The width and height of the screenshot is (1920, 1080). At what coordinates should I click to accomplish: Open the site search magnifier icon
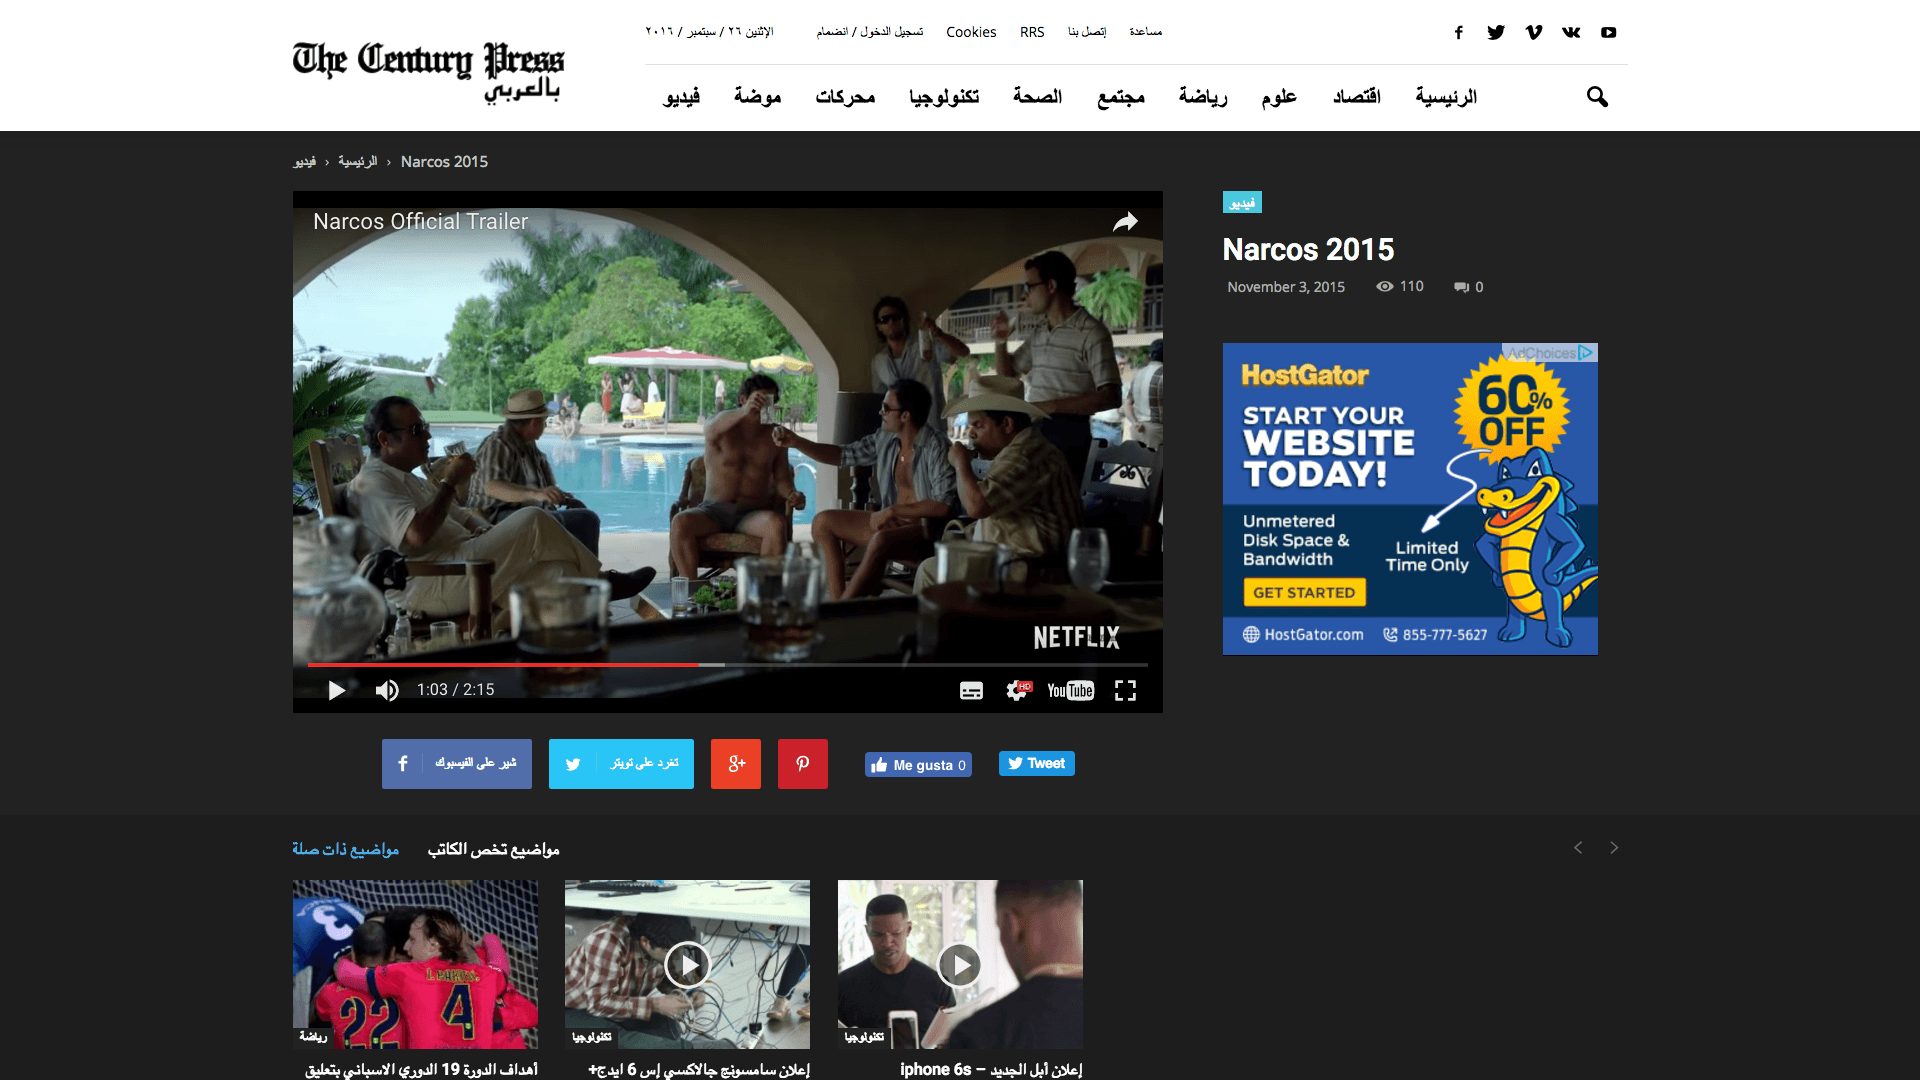point(1597,96)
